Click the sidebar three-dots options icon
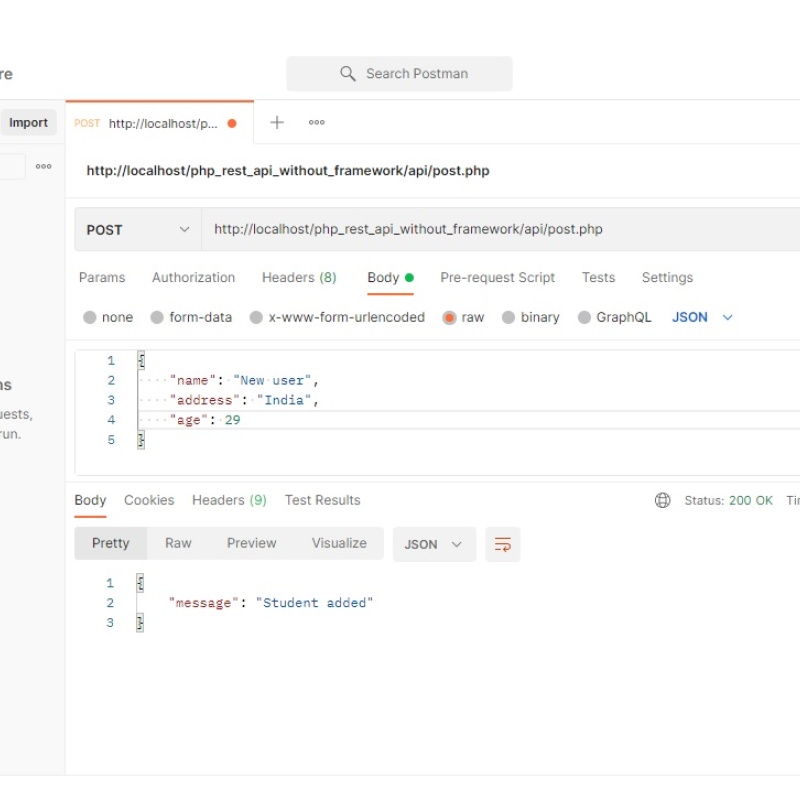This screenshot has width=800, height=800. [x=43, y=167]
